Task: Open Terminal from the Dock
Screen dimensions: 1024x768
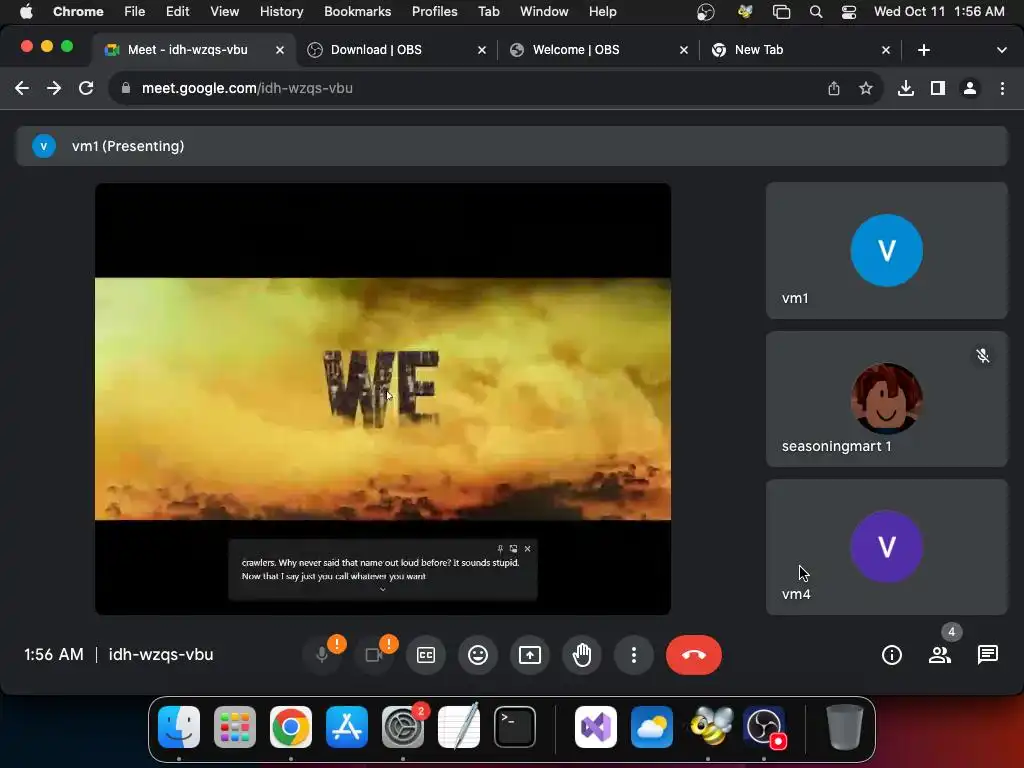Action: click(515, 727)
